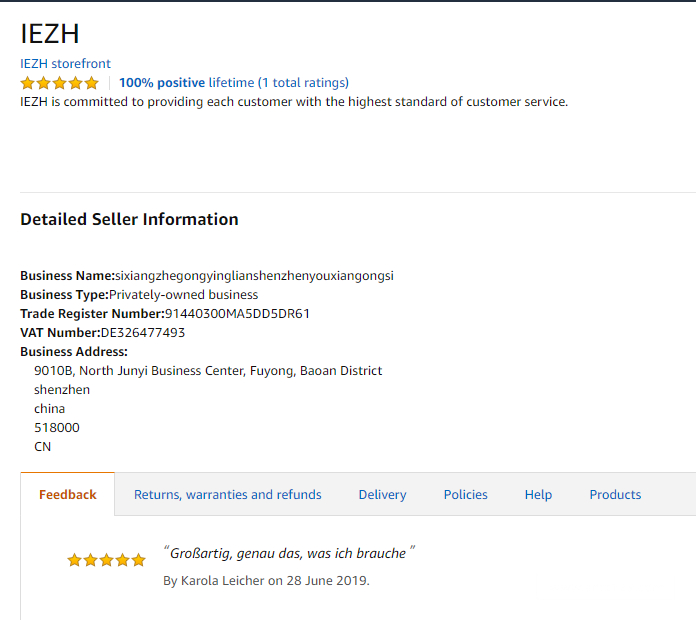This screenshot has height=620, width=696.
Task: Switch to the Feedback tab
Action: click(68, 494)
